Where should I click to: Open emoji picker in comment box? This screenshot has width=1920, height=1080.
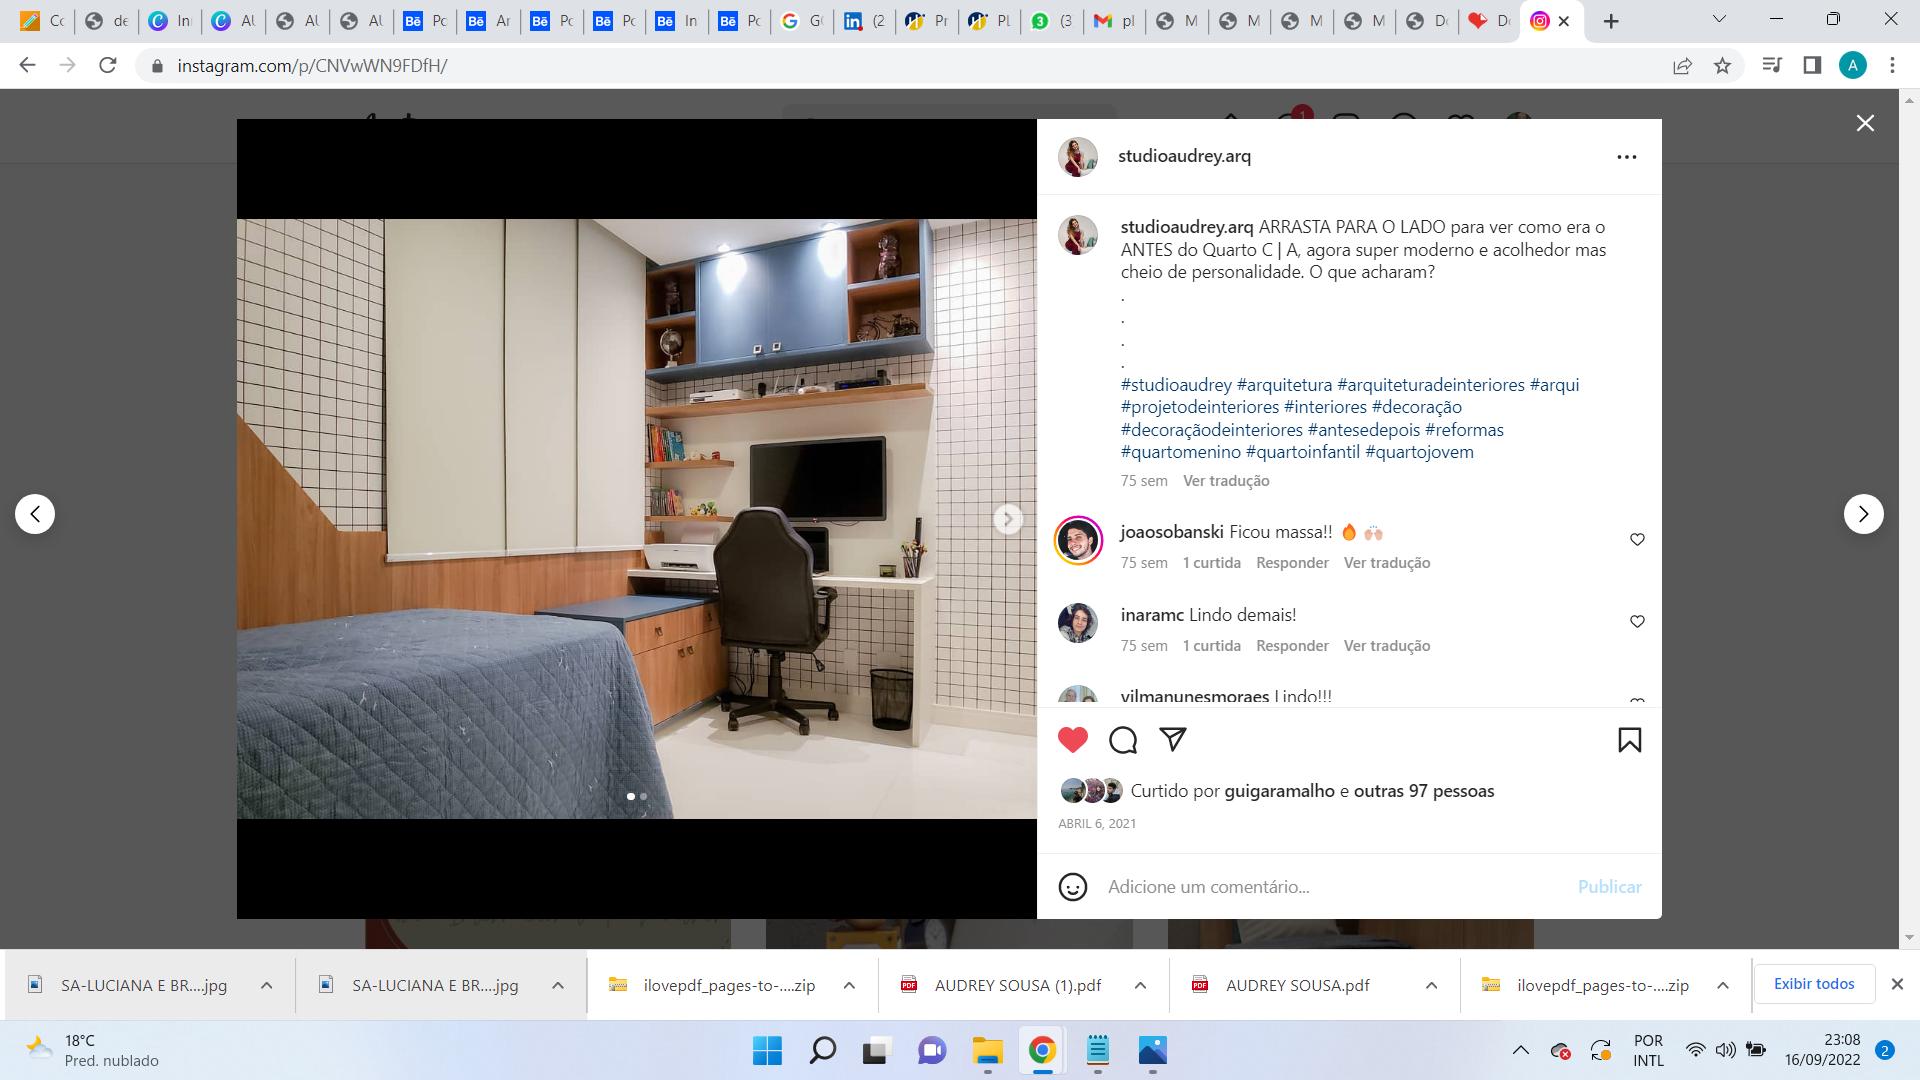tap(1072, 887)
